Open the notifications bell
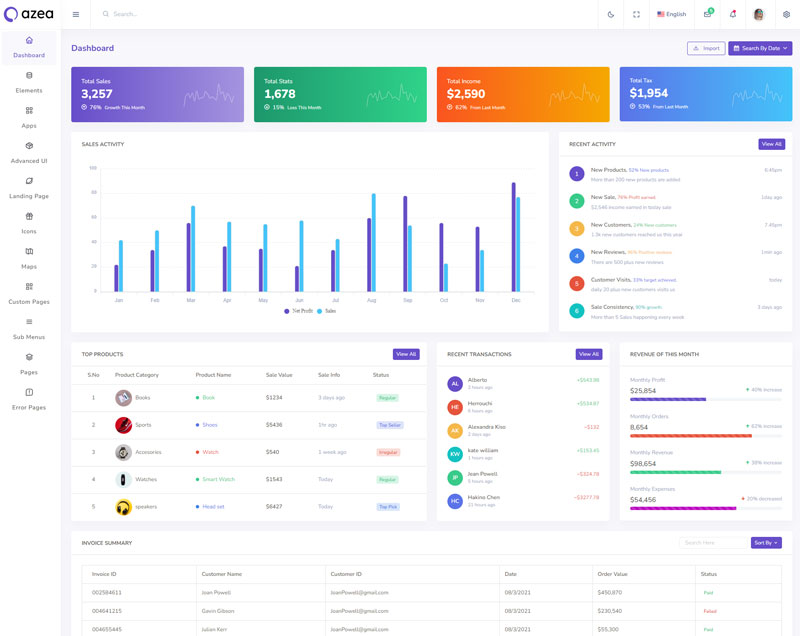The height and width of the screenshot is (636, 800). pyautogui.click(x=733, y=14)
